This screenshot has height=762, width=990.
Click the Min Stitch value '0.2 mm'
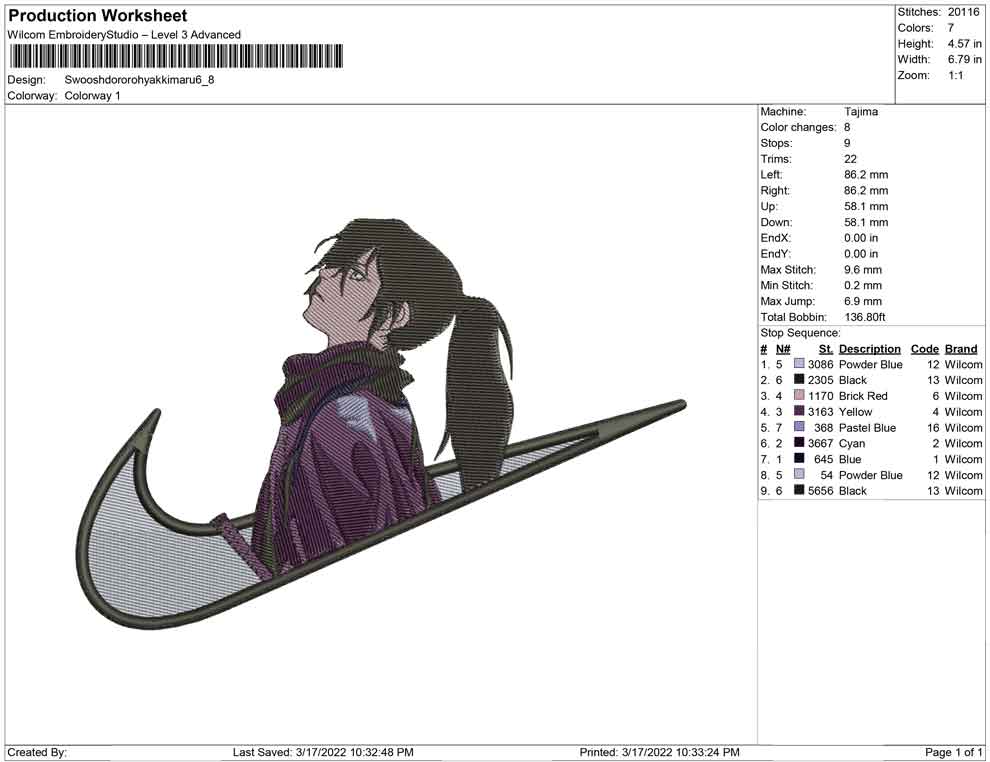(862, 285)
